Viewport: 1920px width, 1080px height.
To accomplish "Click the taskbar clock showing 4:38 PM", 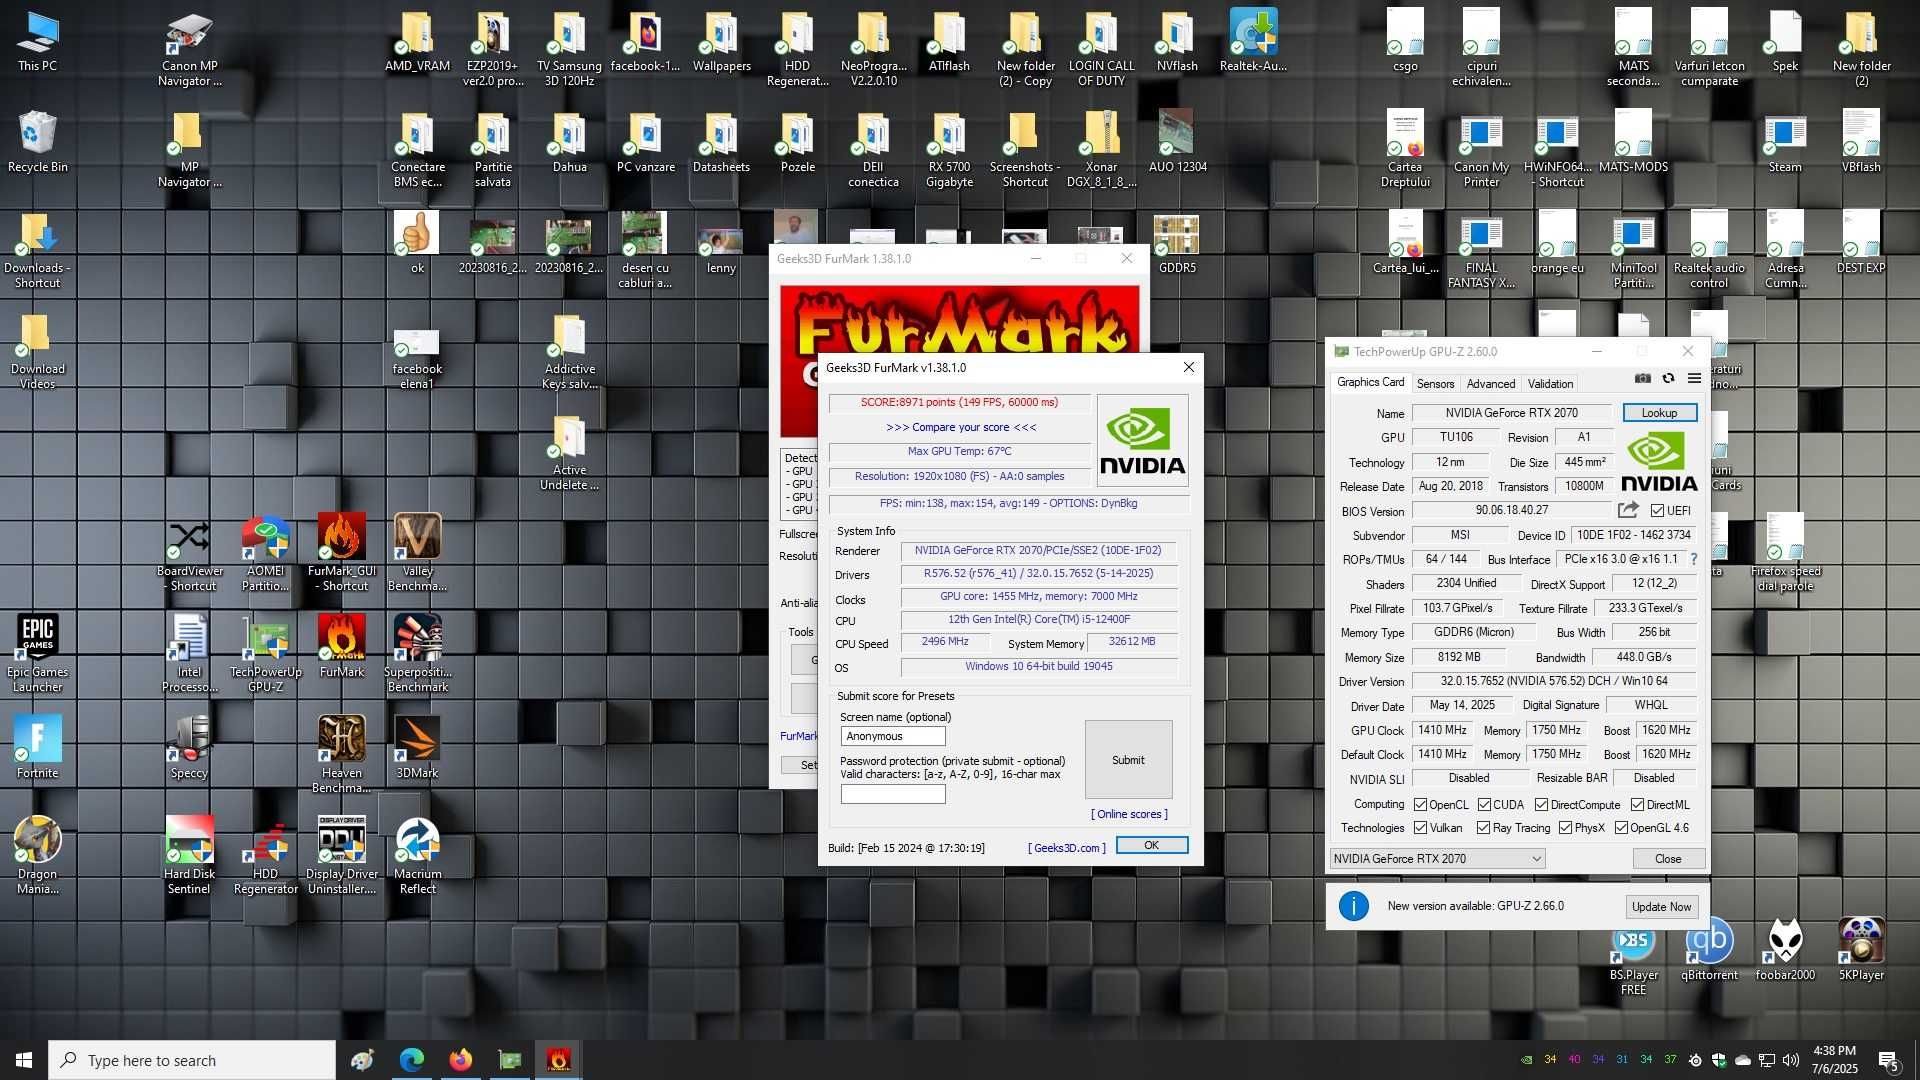I will pyautogui.click(x=1834, y=1060).
